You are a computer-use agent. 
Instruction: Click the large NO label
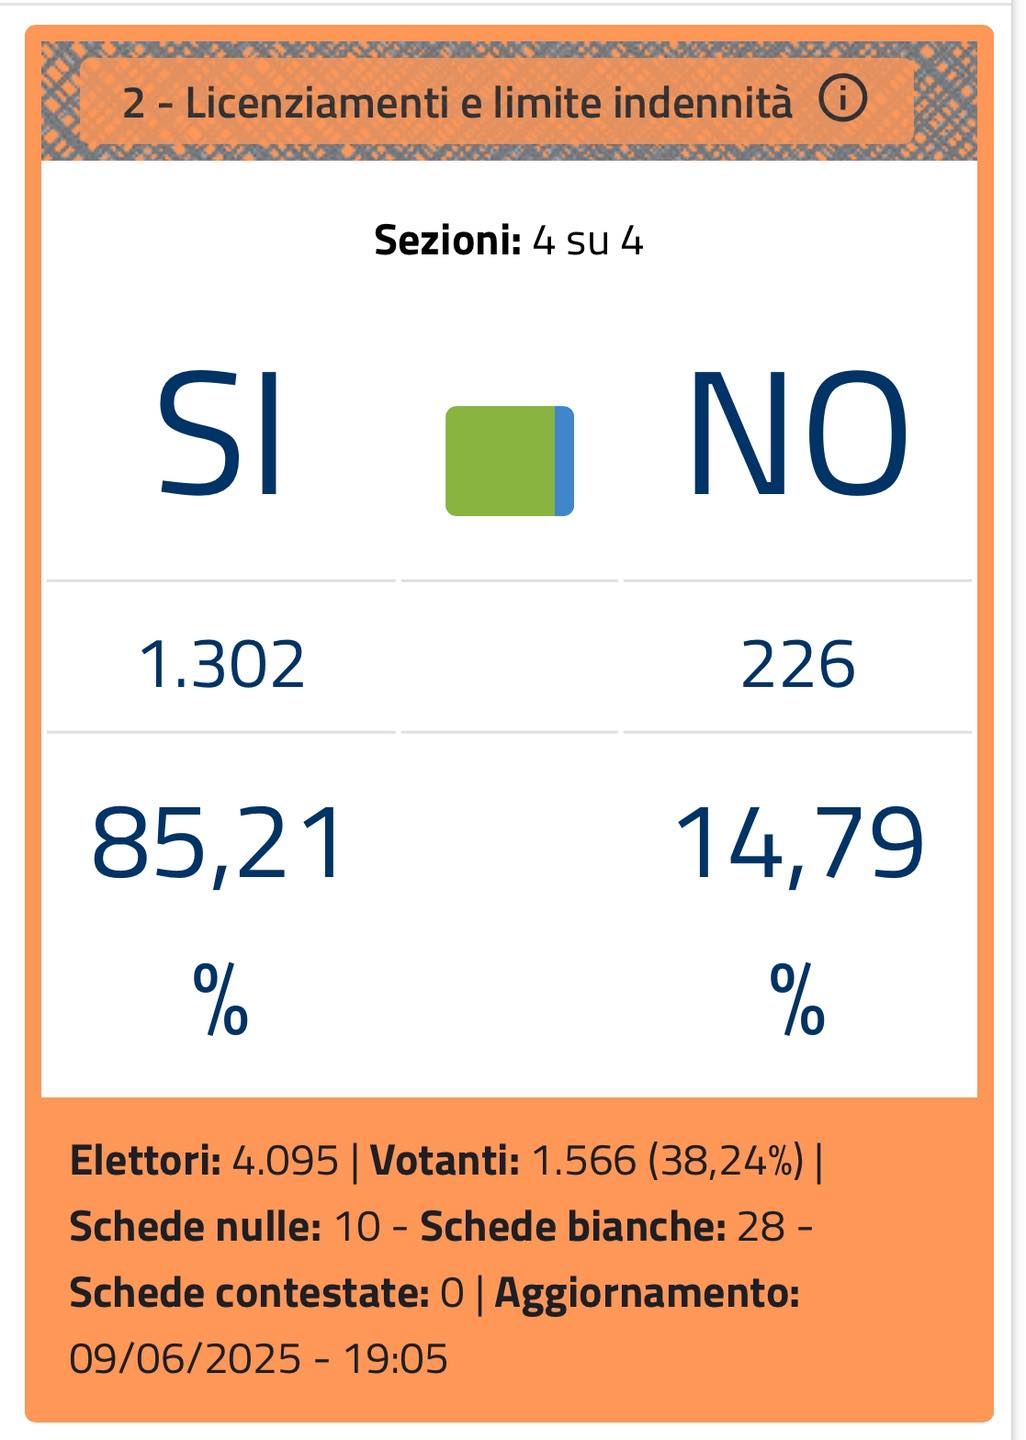coord(797,434)
